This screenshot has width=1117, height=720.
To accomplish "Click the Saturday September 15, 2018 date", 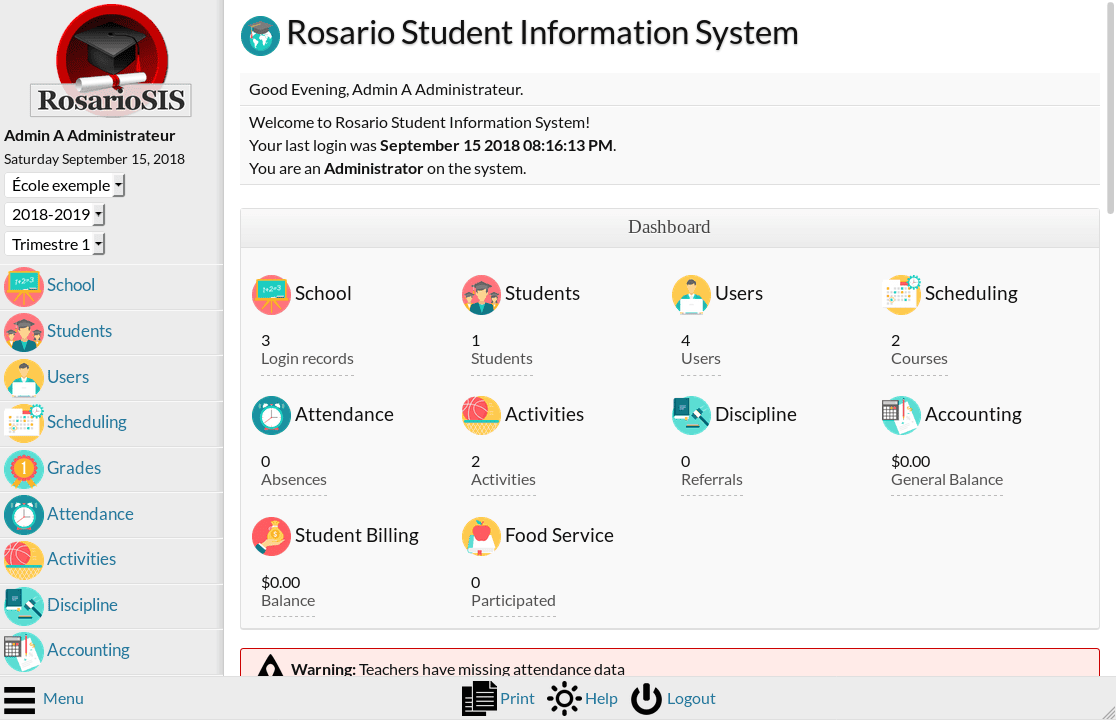I will point(95,159).
